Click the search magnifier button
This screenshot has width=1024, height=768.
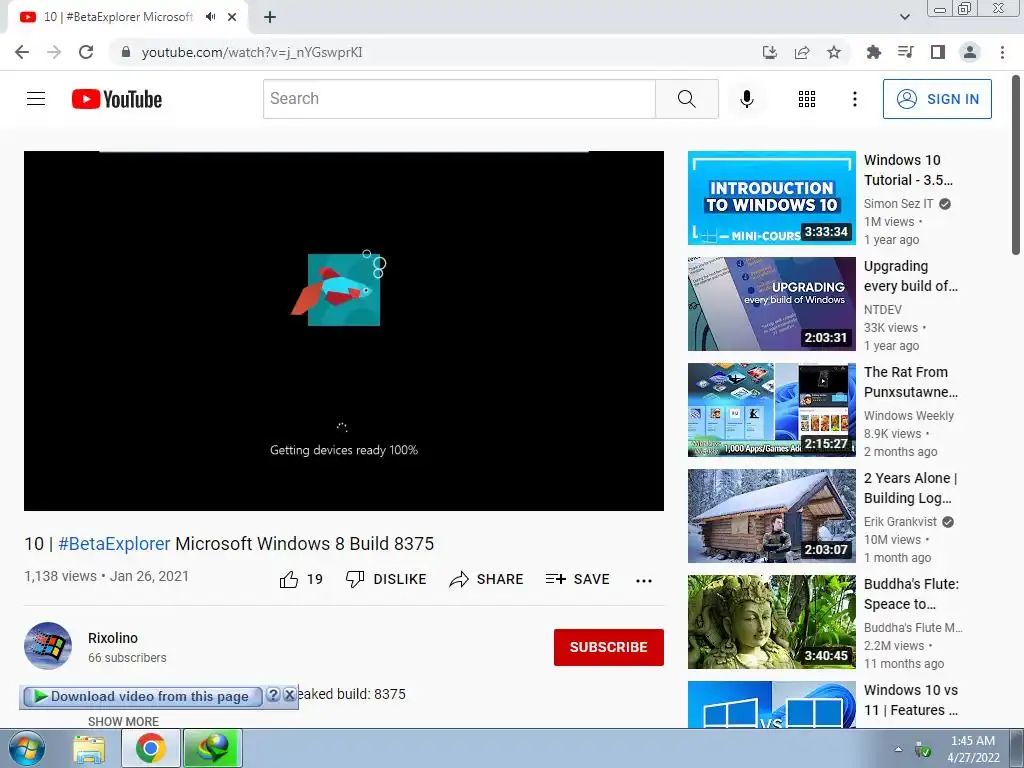[686, 99]
